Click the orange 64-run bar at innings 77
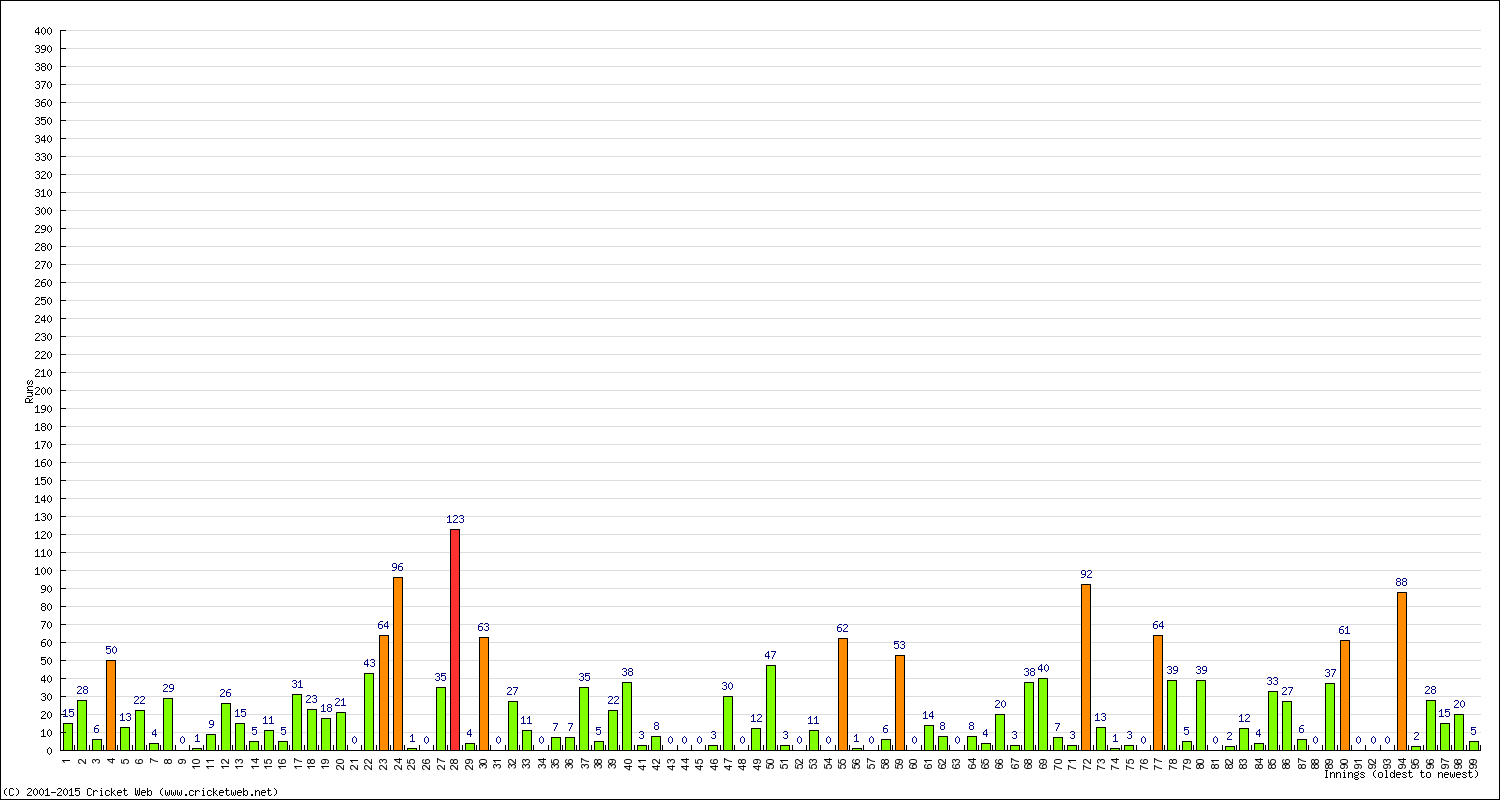 click(x=1158, y=692)
